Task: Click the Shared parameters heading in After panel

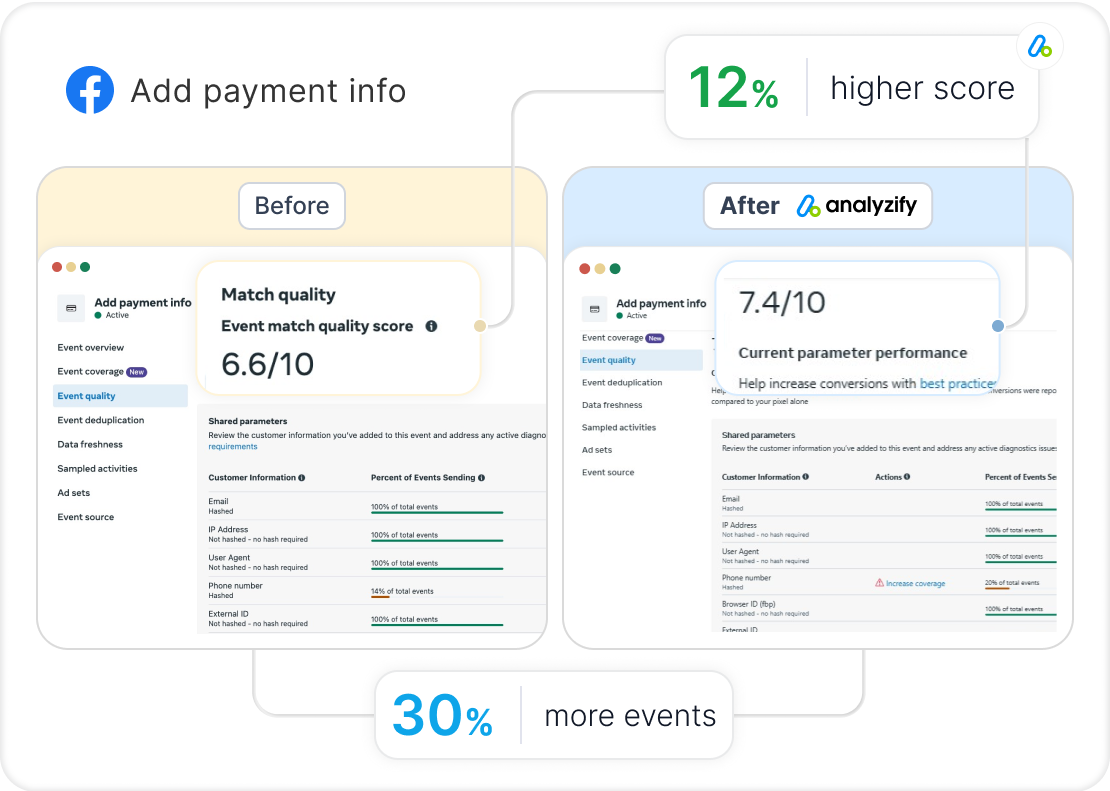Action: click(x=758, y=435)
